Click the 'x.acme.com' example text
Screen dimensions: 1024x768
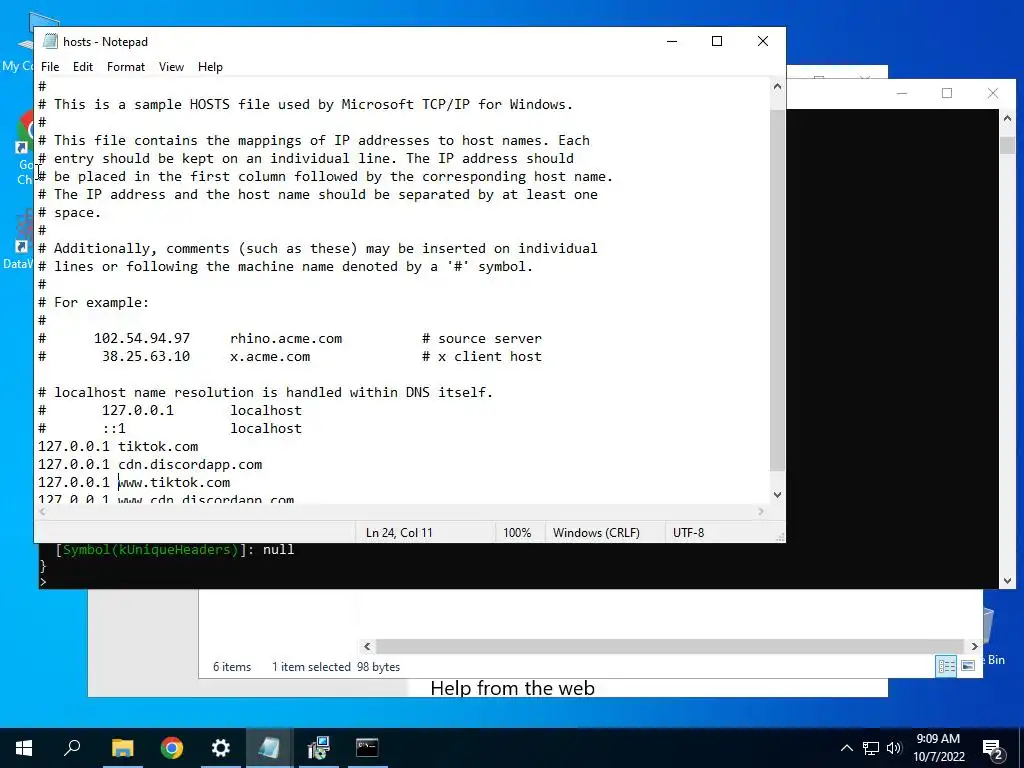point(270,357)
